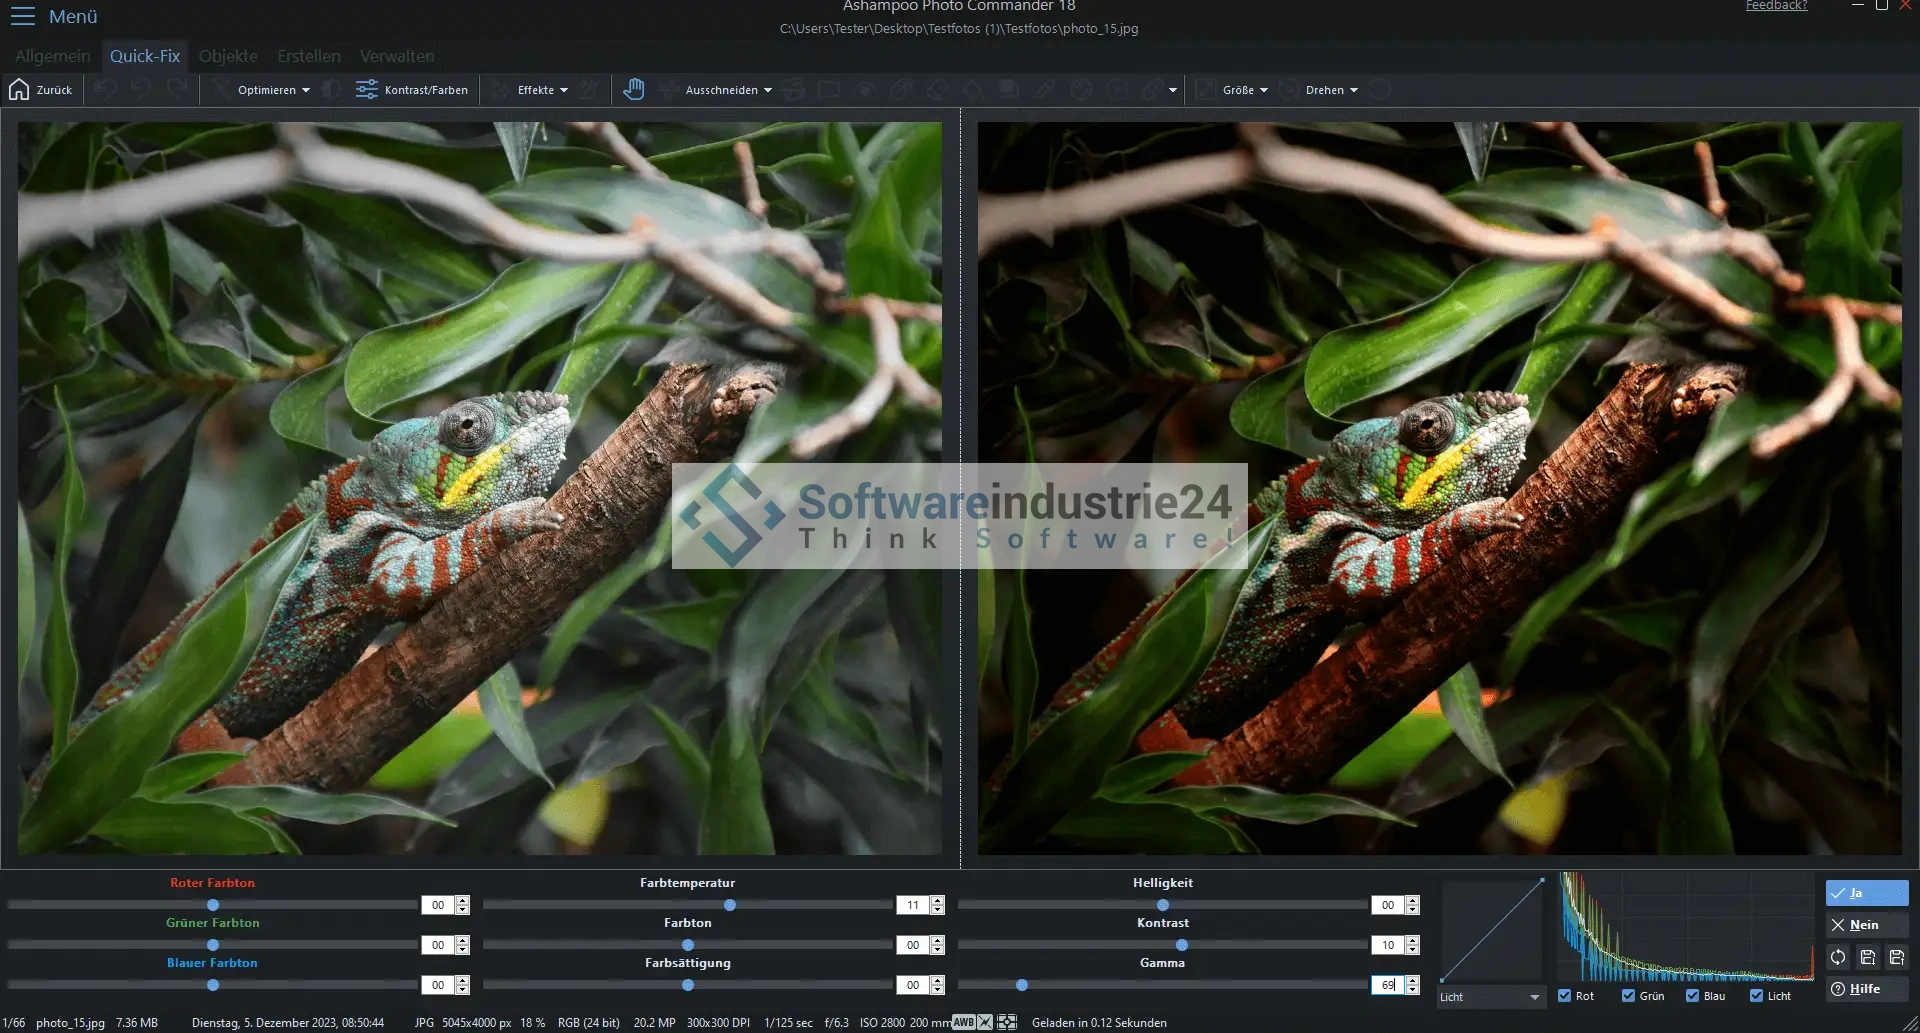1920x1033 pixels.
Task: Expand the Optimieren dropdown
Action: tap(273, 90)
